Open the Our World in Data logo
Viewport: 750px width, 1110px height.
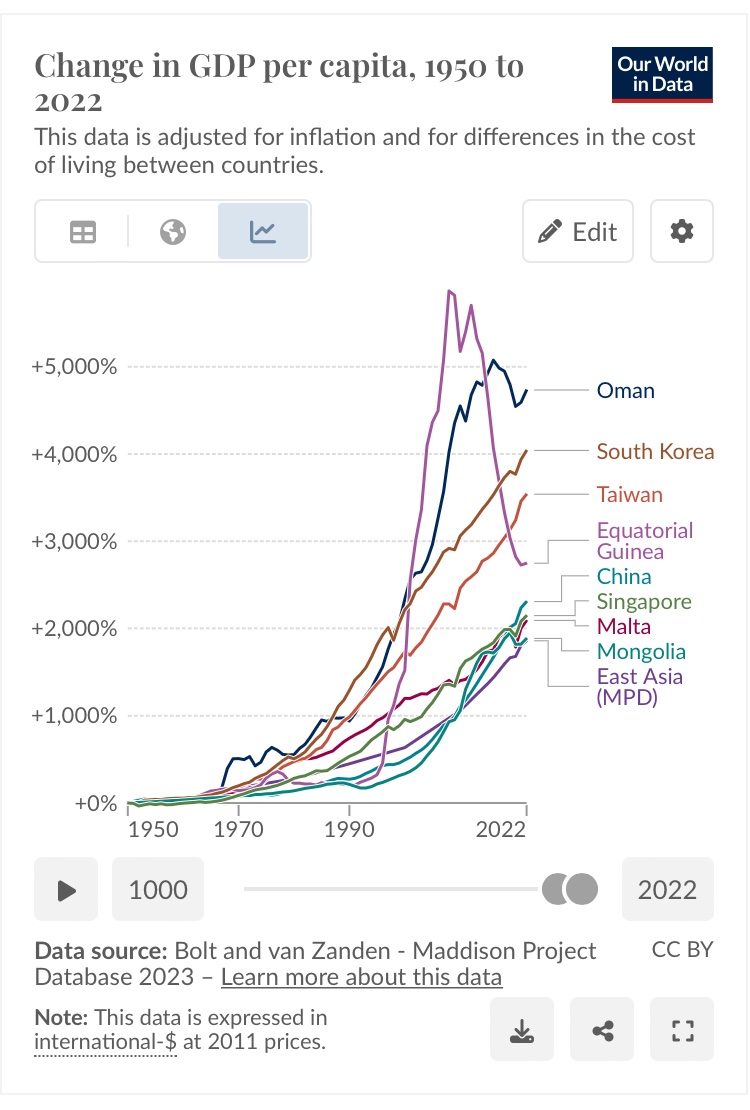click(662, 75)
